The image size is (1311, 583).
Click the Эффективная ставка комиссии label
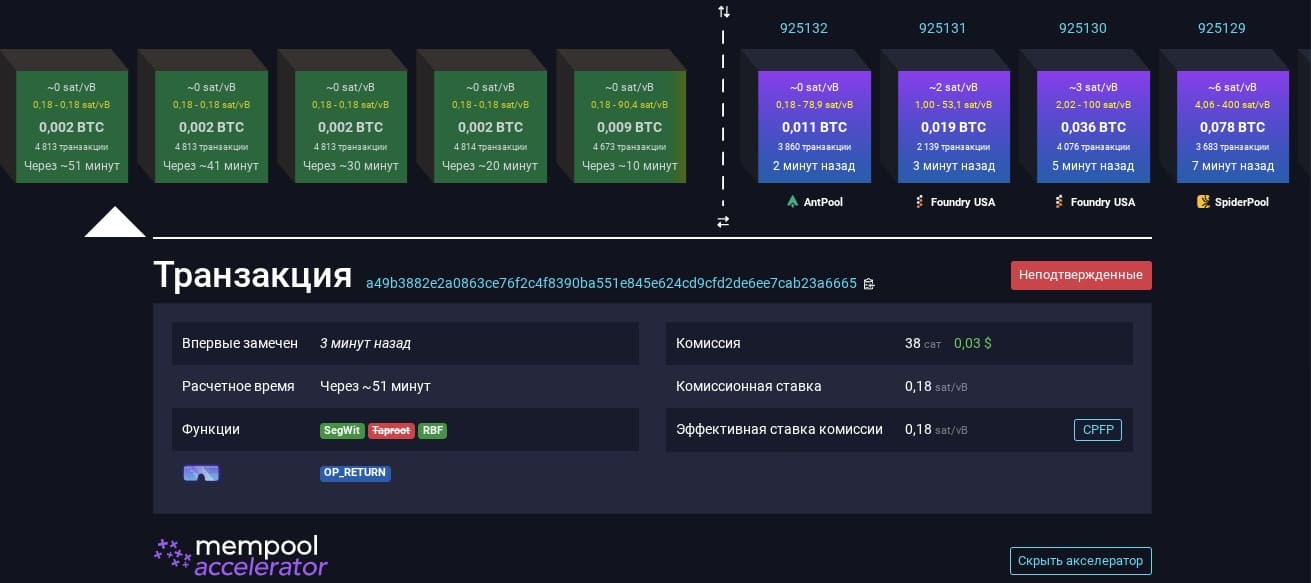pyautogui.click(x=779, y=429)
